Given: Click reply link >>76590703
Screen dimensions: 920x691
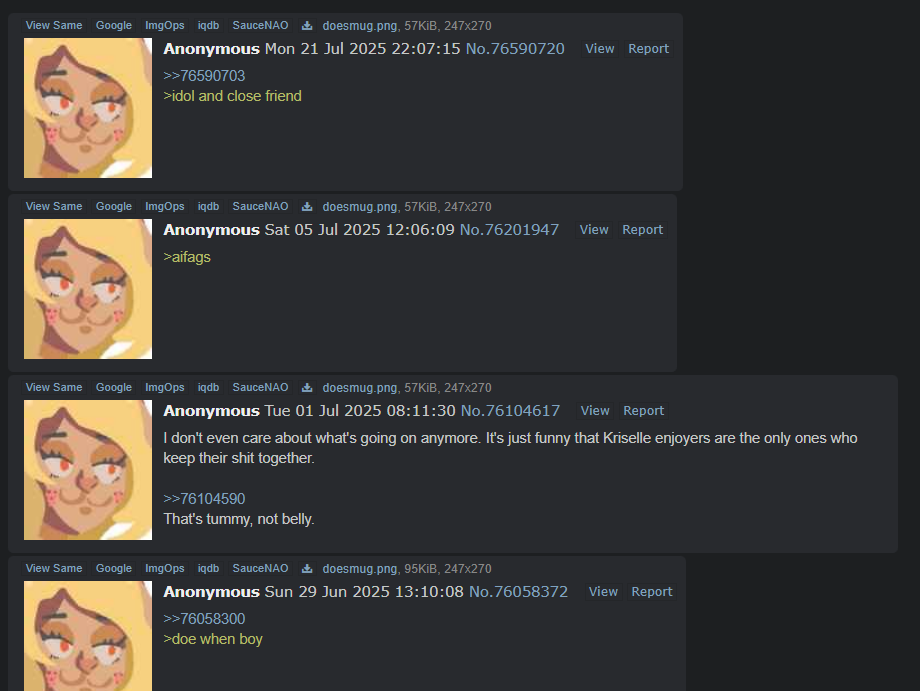Looking at the screenshot, I should coord(204,76).
